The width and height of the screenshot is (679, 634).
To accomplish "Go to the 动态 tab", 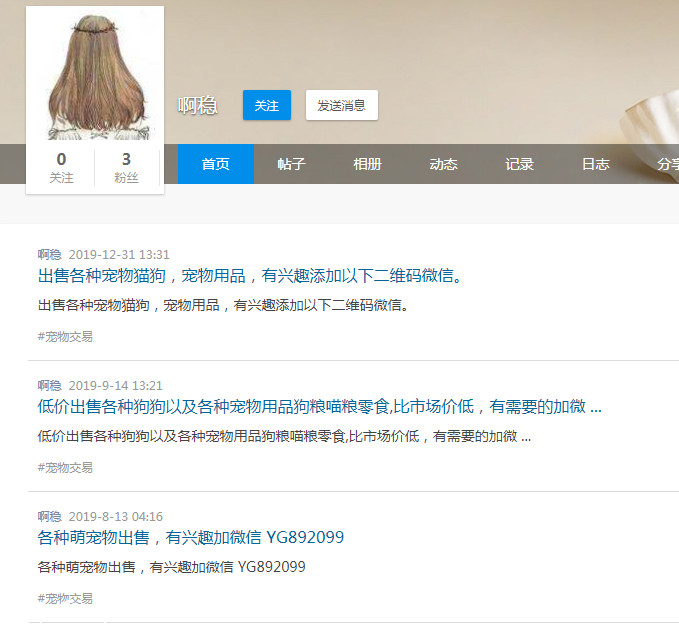I will coord(443,164).
